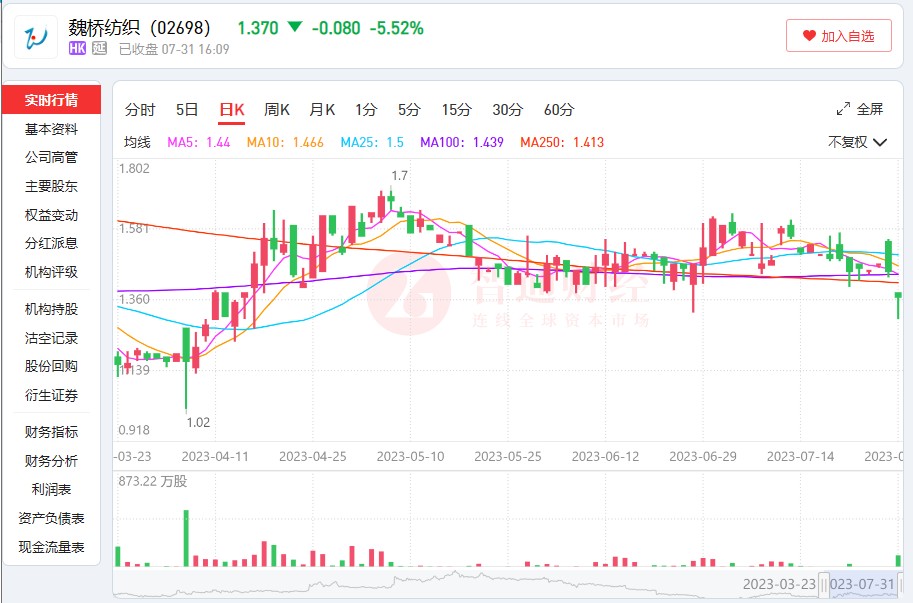Screen dimensions: 913x603
Task: Click the left handle of date range slider
Action: click(824, 584)
